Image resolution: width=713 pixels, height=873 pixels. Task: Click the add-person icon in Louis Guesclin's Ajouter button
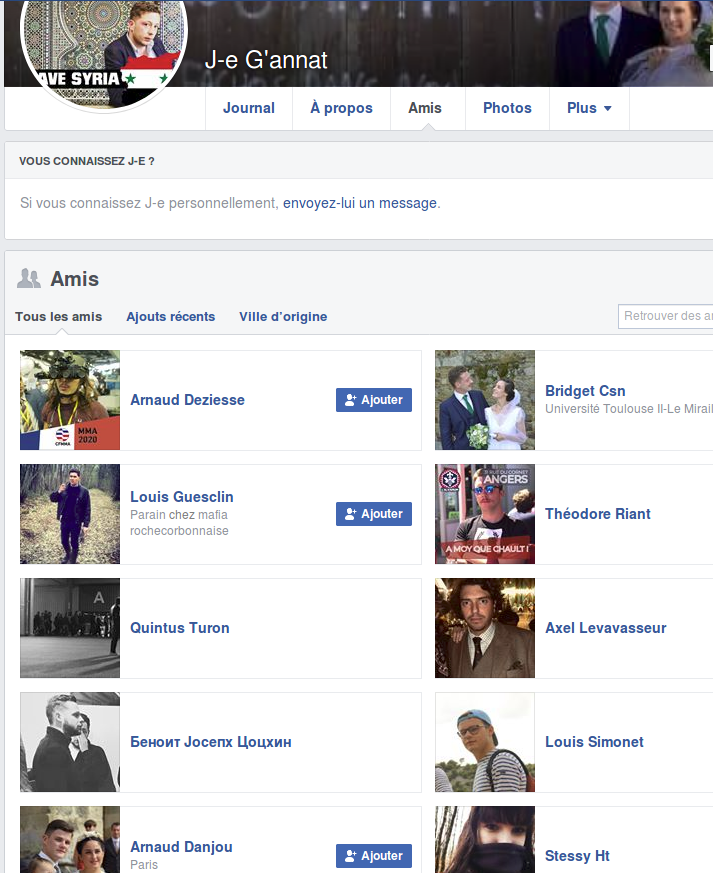click(x=350, y=514)
